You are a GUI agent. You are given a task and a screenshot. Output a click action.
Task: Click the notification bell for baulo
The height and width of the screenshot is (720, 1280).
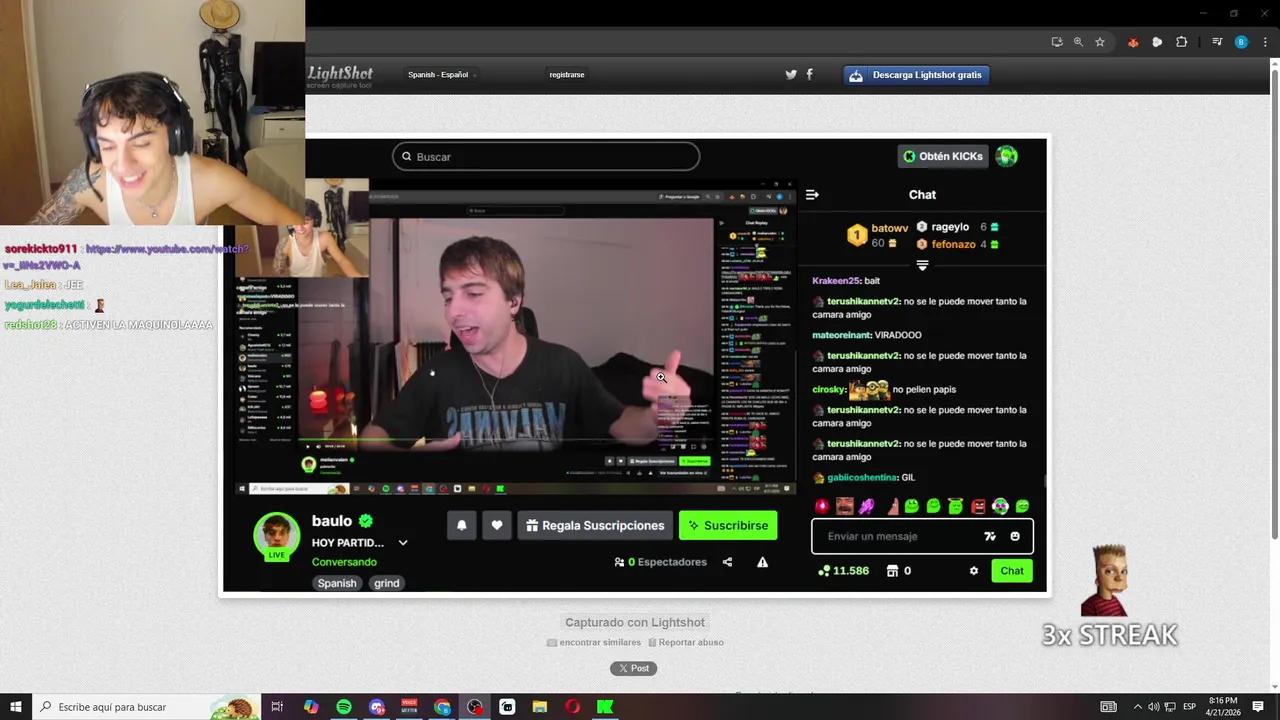[462, 525]
